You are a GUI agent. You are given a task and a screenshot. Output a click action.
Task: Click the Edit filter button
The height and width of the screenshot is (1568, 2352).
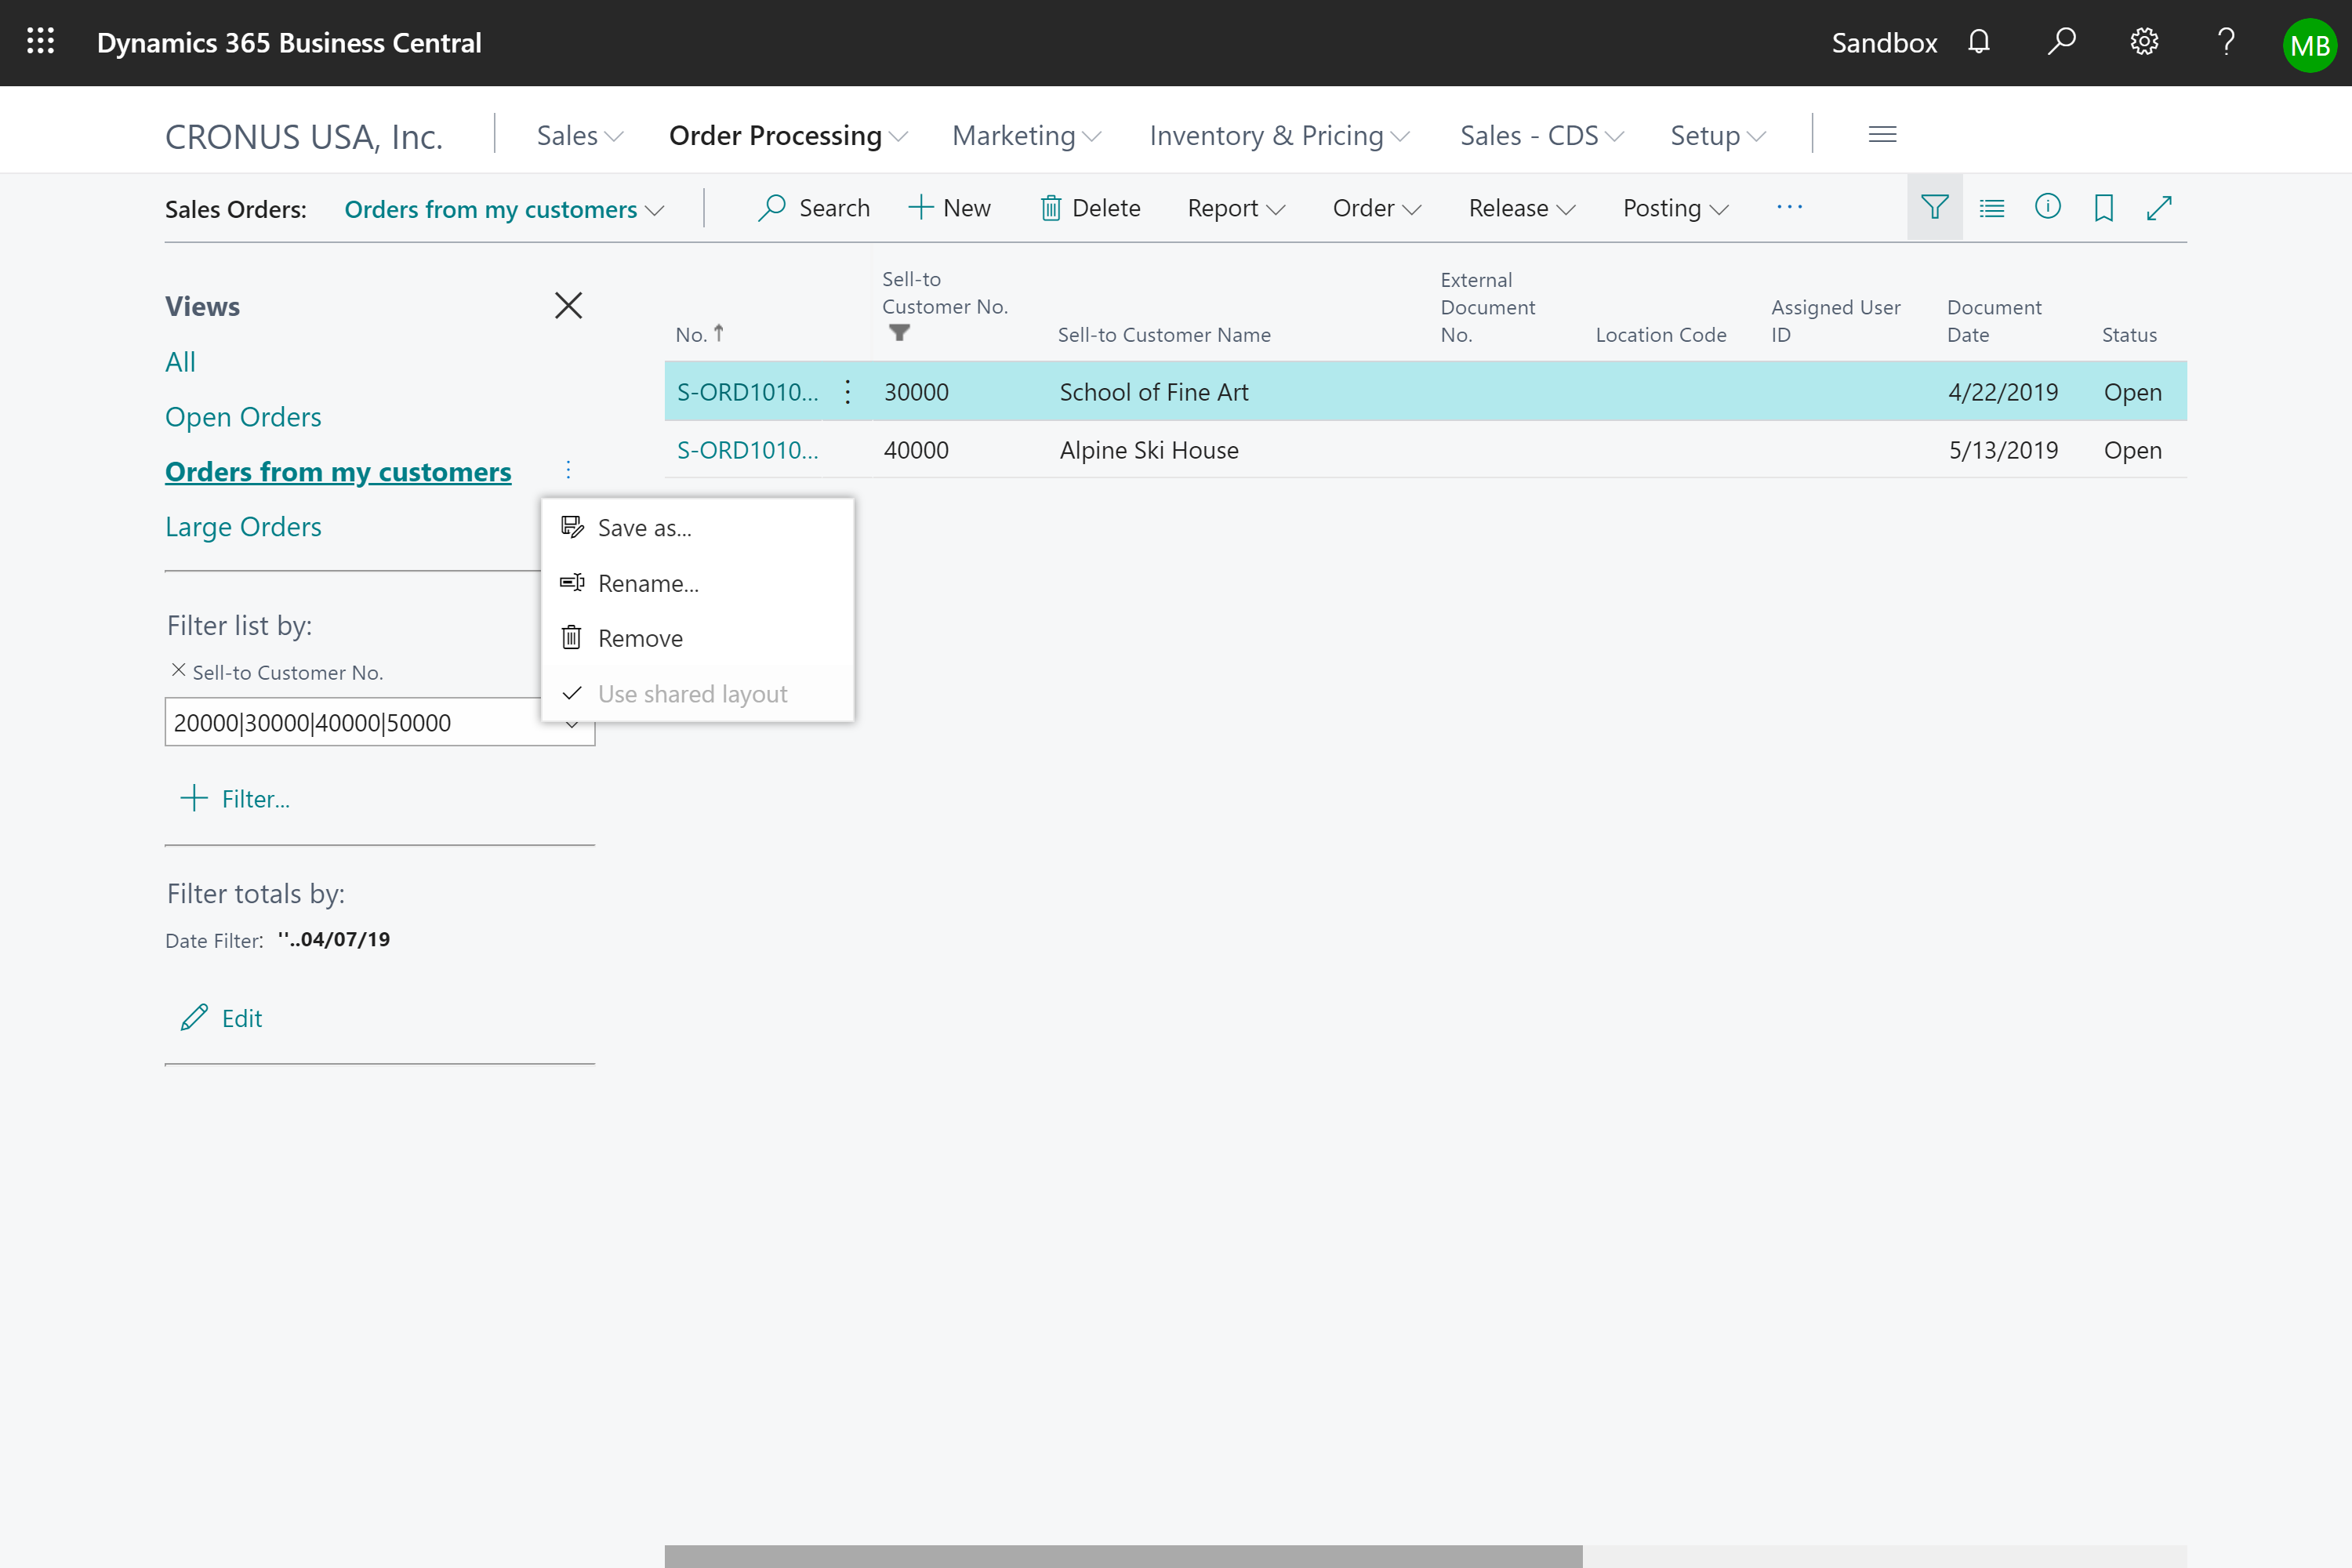pyautogui.click(x=220, y=1017)
